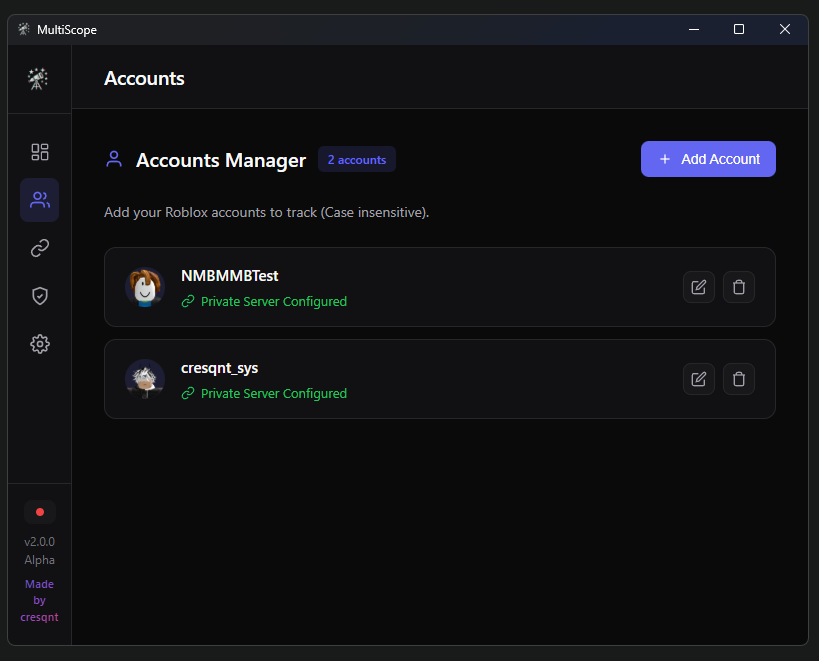The width and height of the screenshot is (819, 661).
Task: Open the shield security section in the sidebar
Action: point(39,296)
